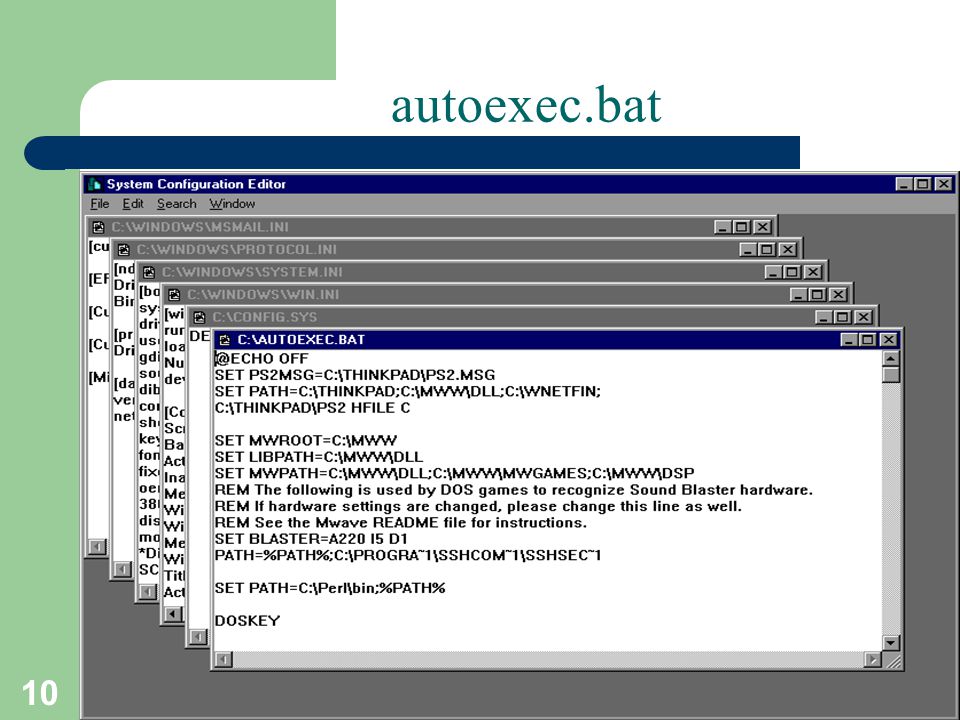
Task: Maximize the AUTOEXEC.BAT window
Action: click(x=868, y=340)
